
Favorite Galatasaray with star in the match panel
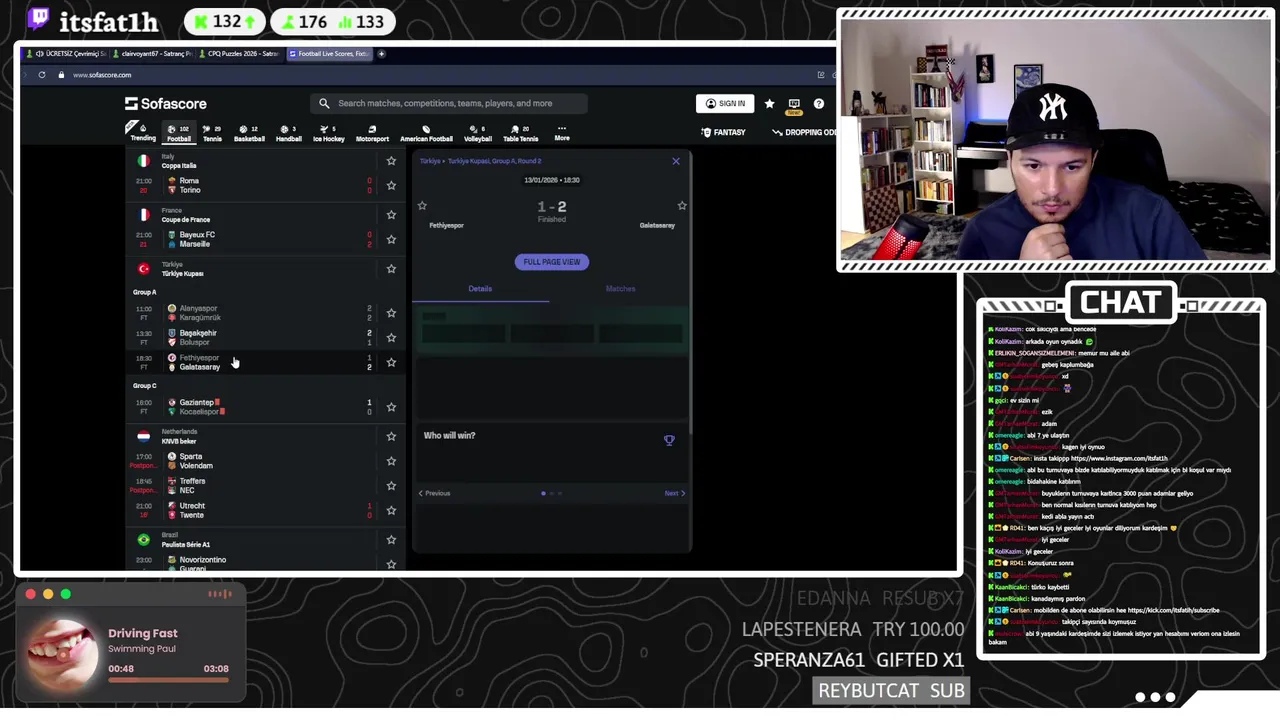coord(682,206)
